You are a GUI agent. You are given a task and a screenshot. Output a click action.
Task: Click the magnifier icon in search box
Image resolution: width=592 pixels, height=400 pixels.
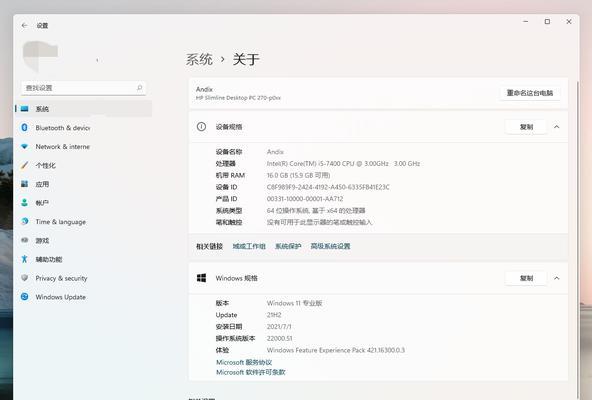[x=139, y=88]
